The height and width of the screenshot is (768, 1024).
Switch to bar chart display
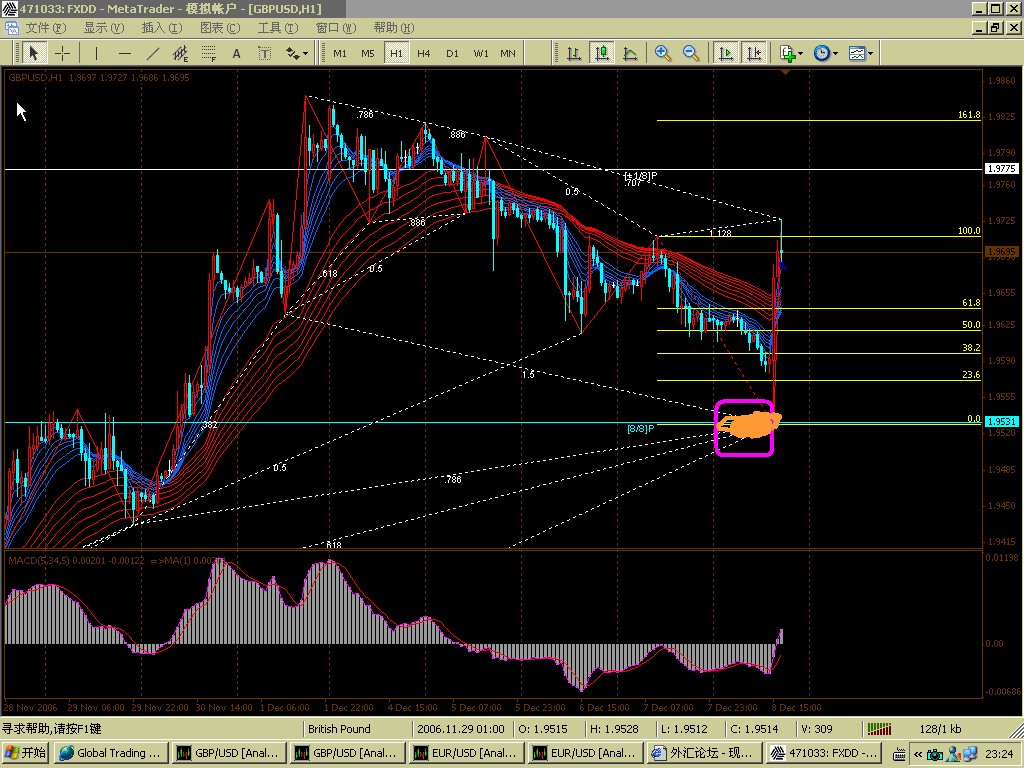click(x=574, y=53)
